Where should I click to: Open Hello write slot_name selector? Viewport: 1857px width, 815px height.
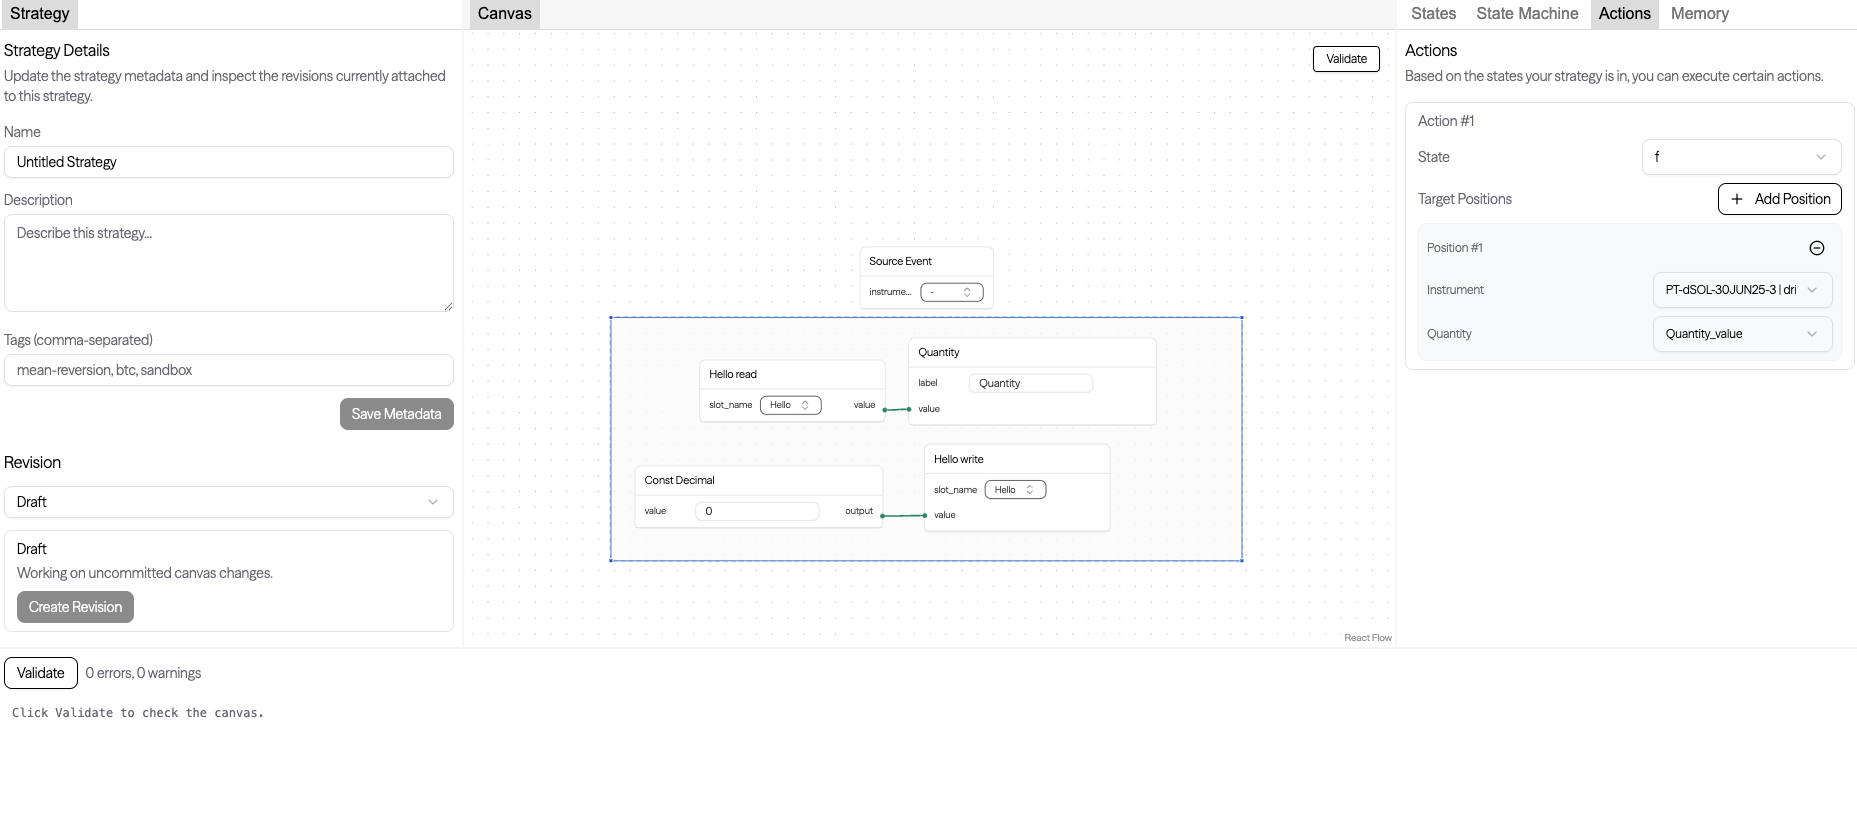click(1015, 490)
